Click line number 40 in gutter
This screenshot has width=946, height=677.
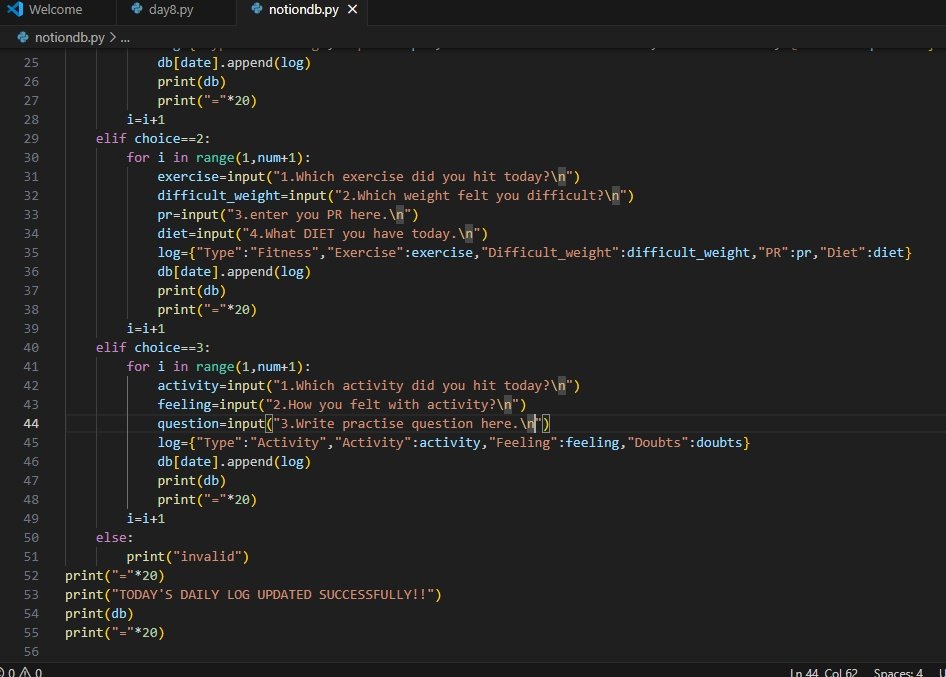point(31,348)
